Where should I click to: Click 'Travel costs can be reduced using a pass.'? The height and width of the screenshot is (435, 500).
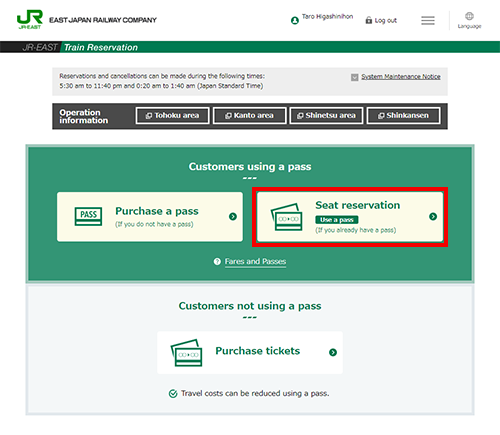point(255,394)
